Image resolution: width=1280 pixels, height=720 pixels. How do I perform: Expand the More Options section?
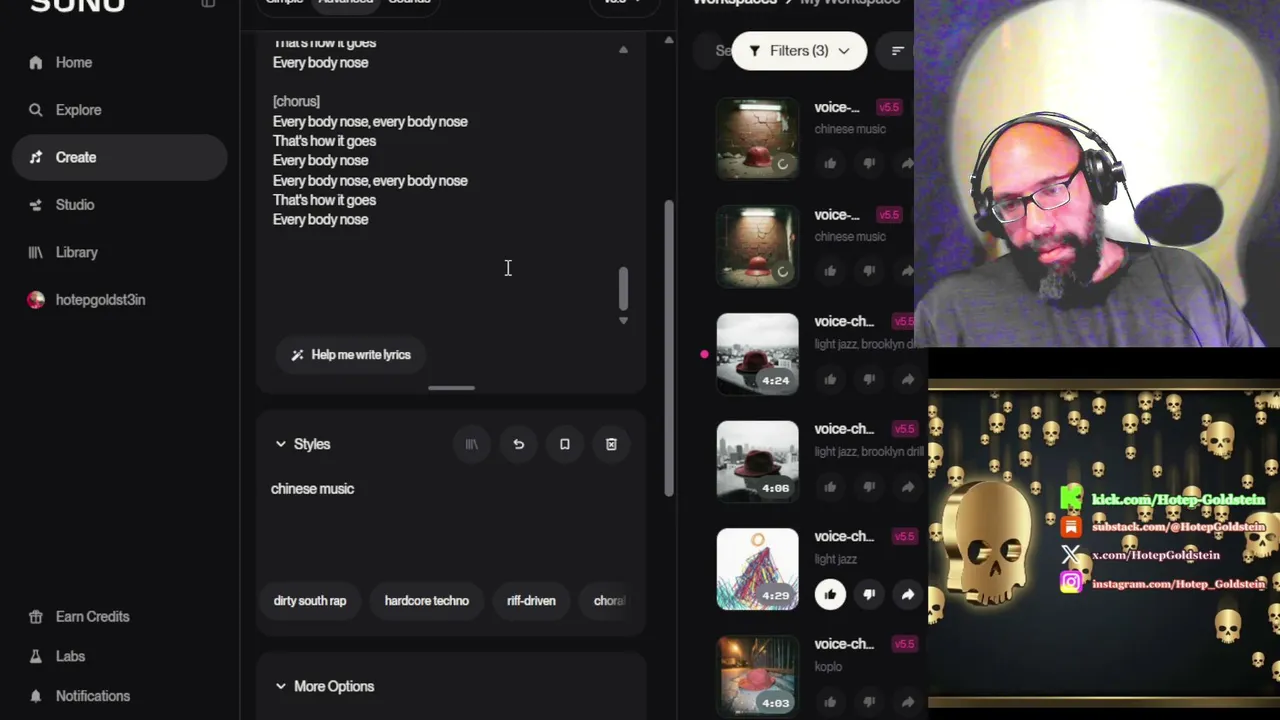pos(325,687)
